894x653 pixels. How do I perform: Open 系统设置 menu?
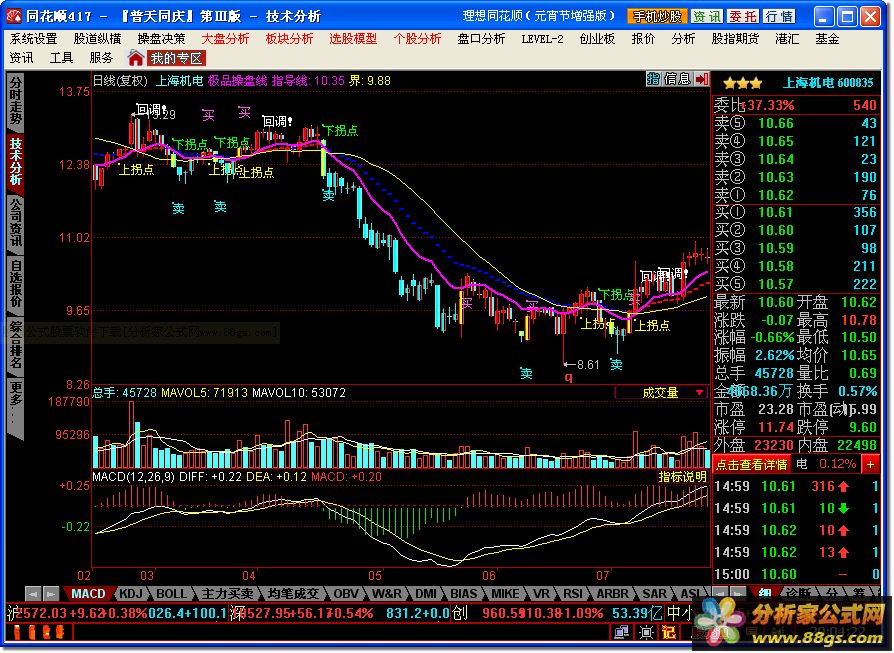34,39
